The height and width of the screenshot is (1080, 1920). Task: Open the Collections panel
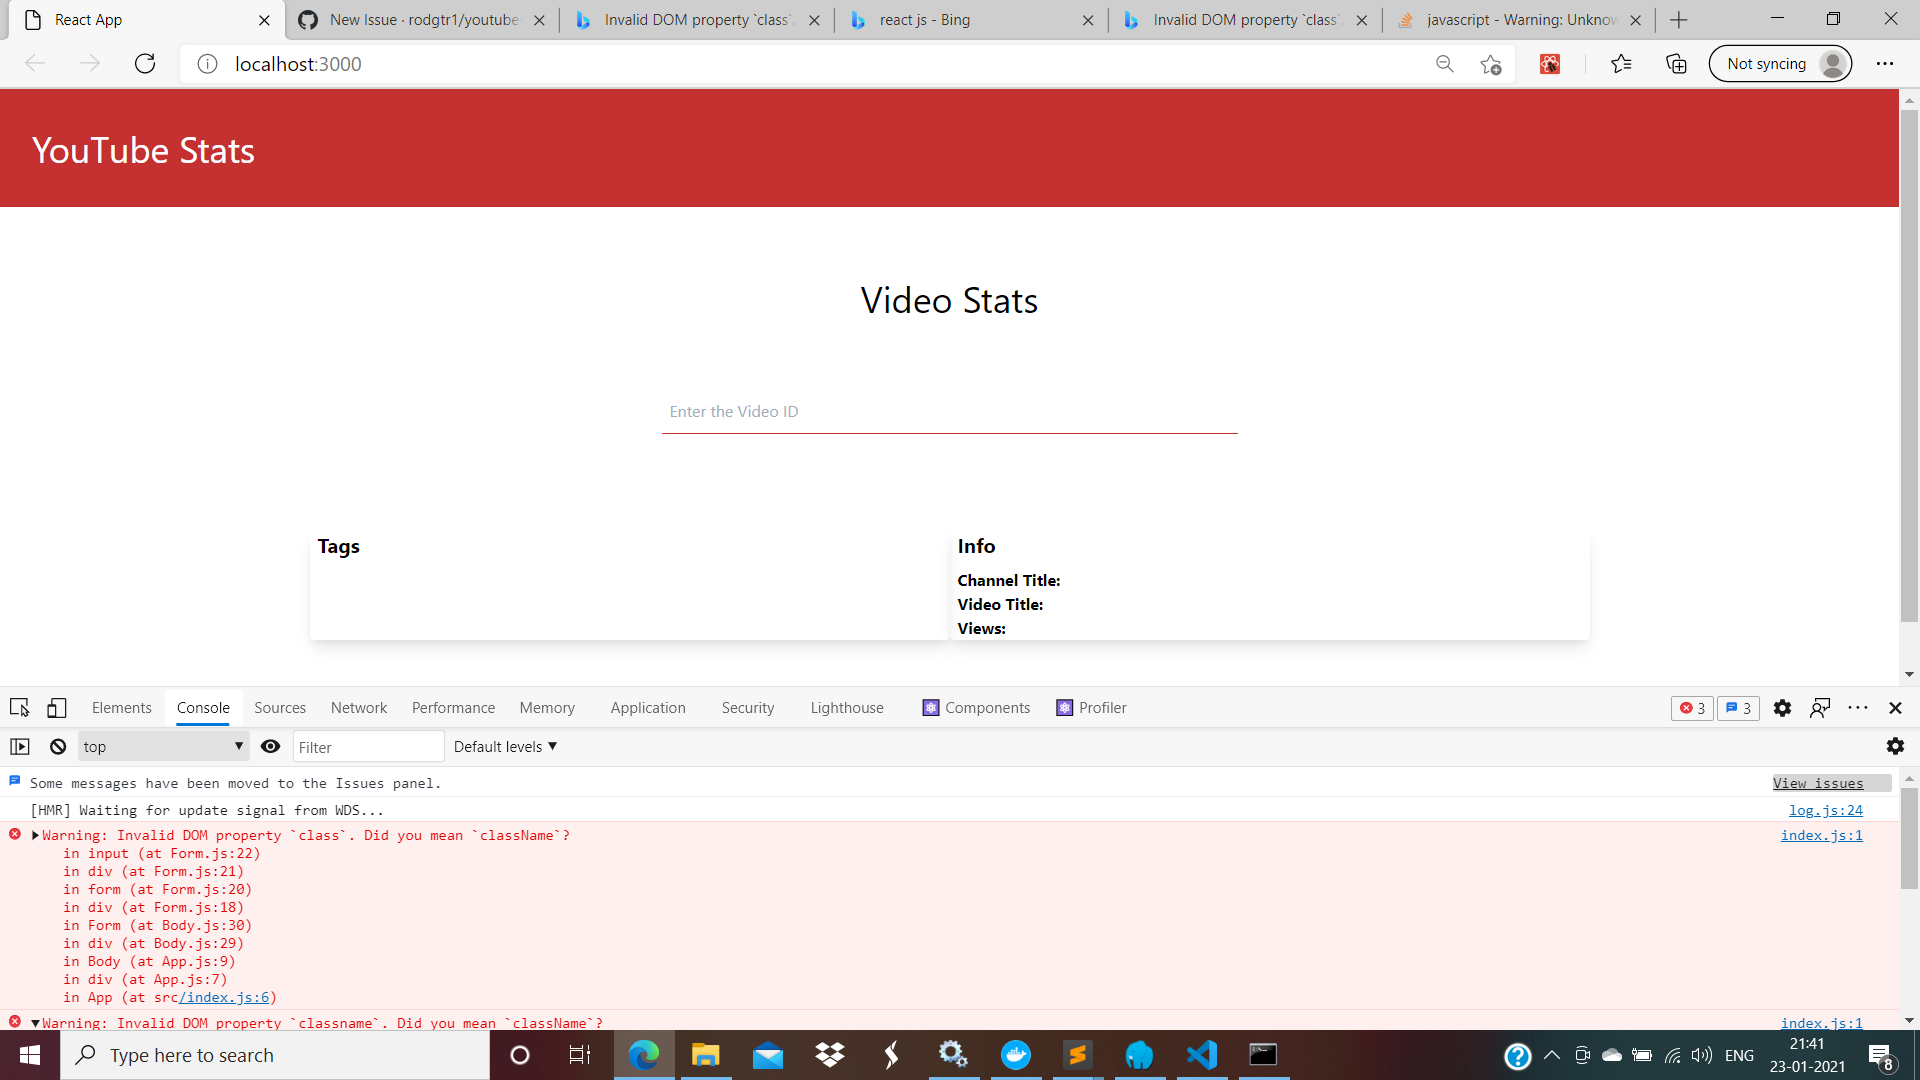(1676, 64)
